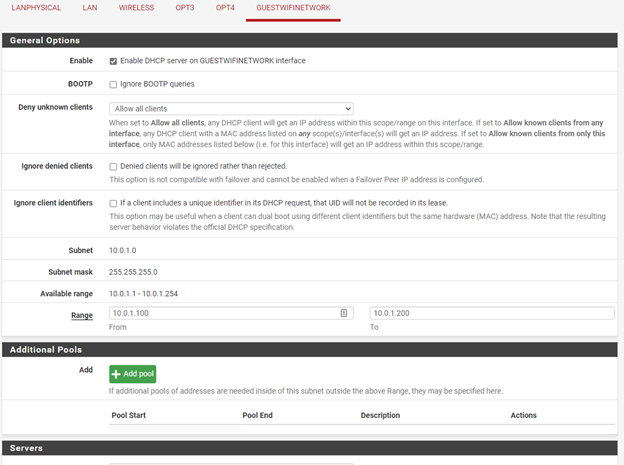Open the Deny unknown clients dropdown
This screenshot has height=465, width=624.
(231, 108)
